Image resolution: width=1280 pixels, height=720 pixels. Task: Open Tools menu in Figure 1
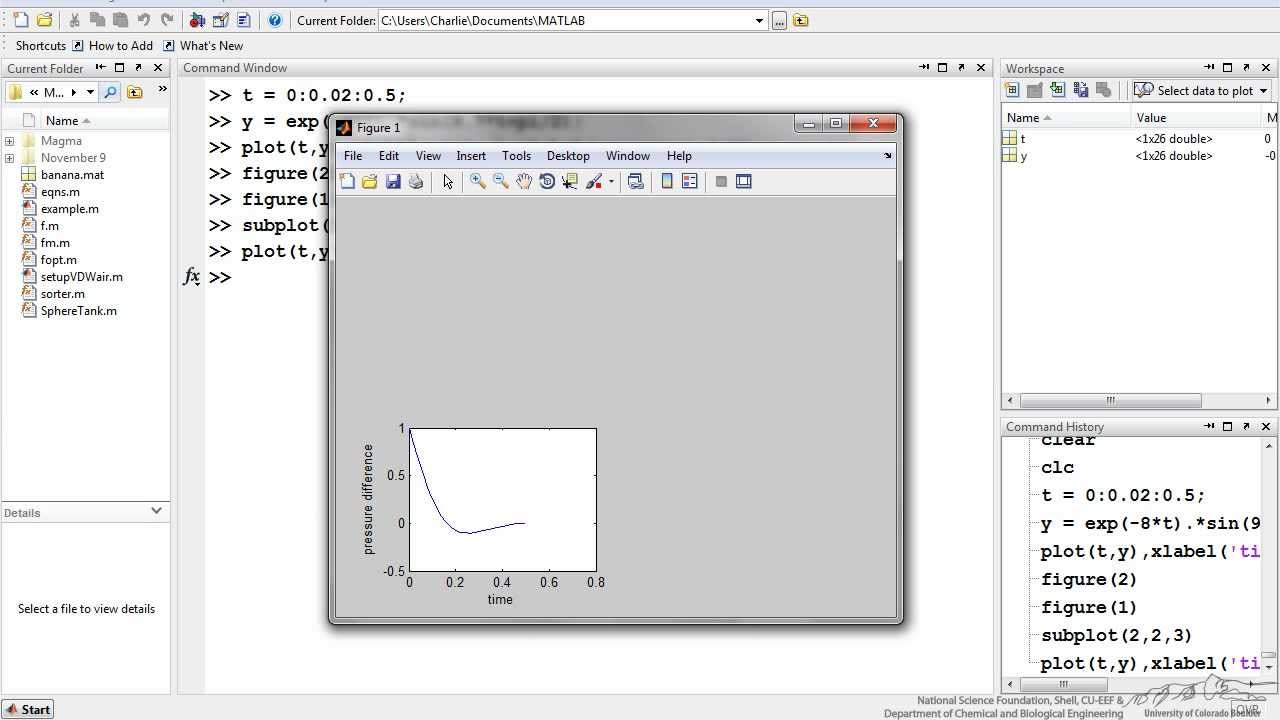click(x=516, y=156)
